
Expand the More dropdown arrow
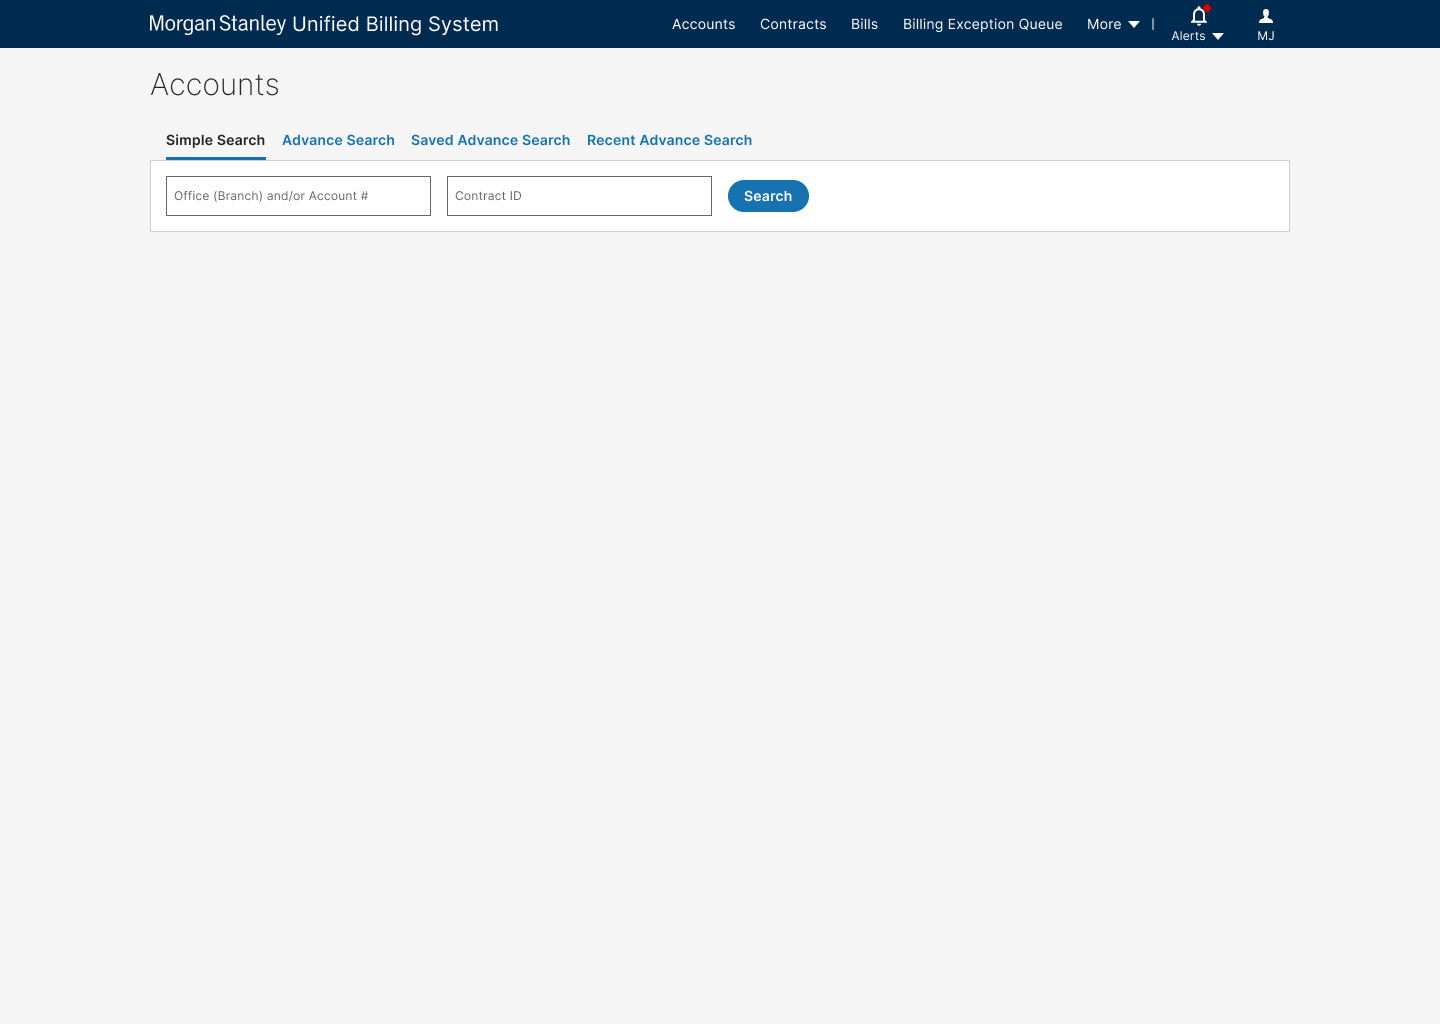1134,24
